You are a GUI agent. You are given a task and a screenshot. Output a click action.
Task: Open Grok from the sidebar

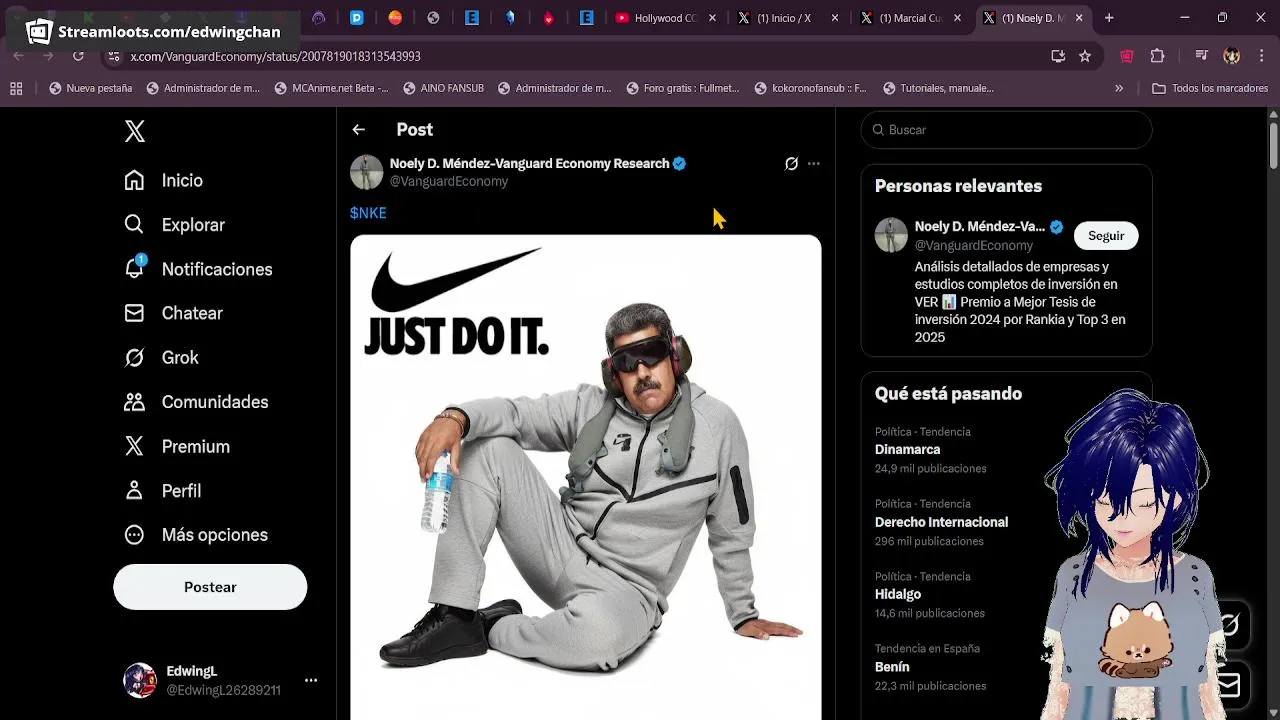pyautogui.click(x=161, y=357)
